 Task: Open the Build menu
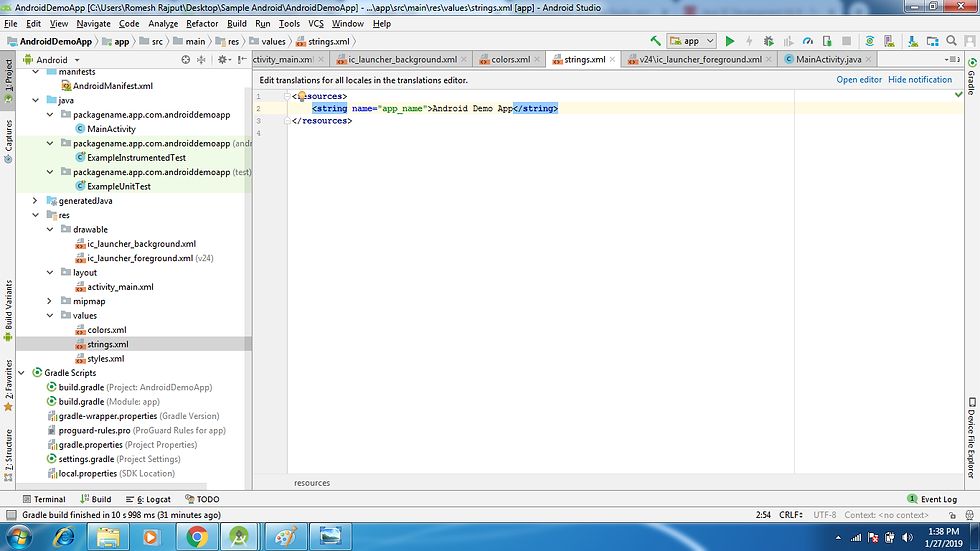click(236, 24)
